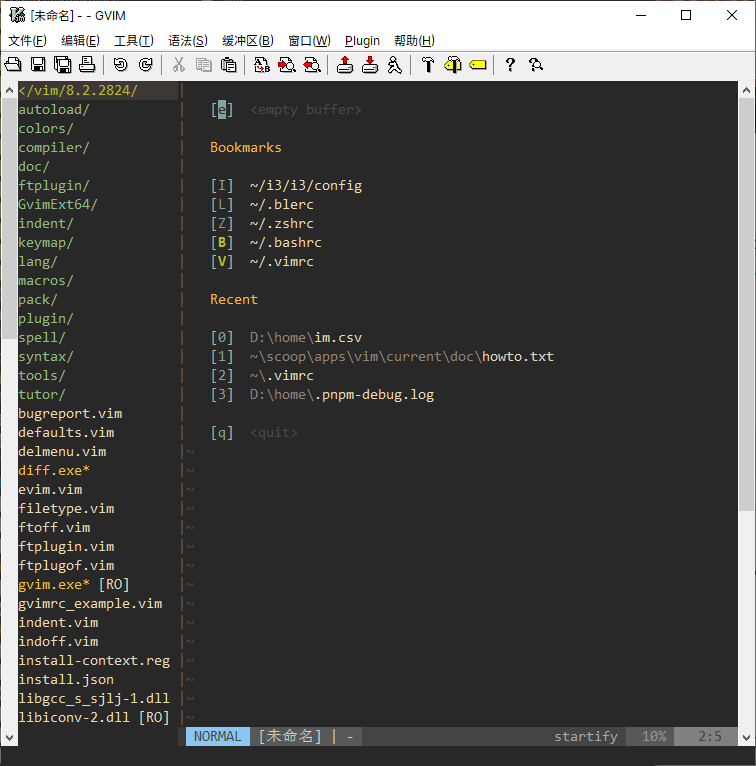Select gvimrc_example.vim in file tree

[x=90, y=604]
